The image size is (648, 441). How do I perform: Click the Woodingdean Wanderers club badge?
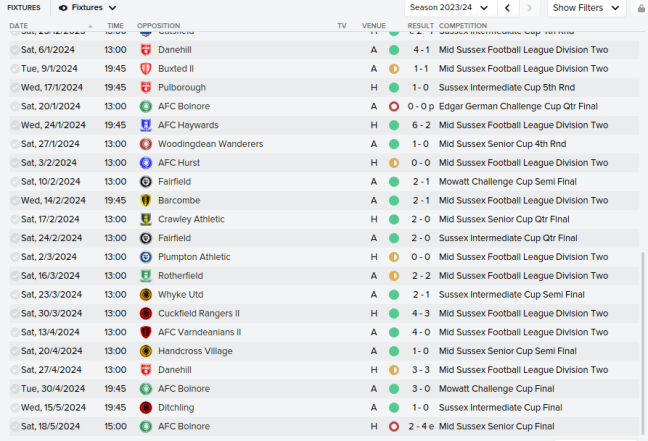[146, 144]
